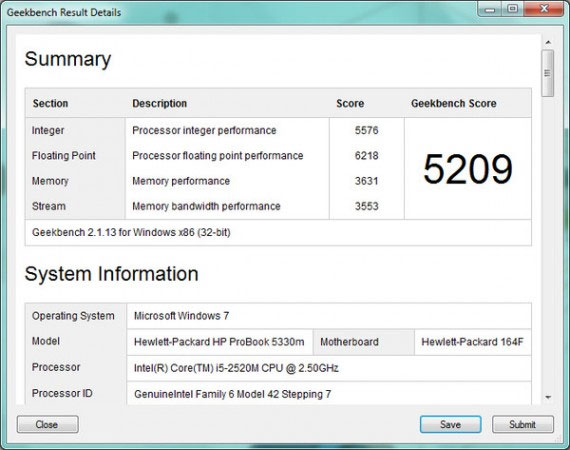Maximize the Geekbench Result Details window

(513, 9)
